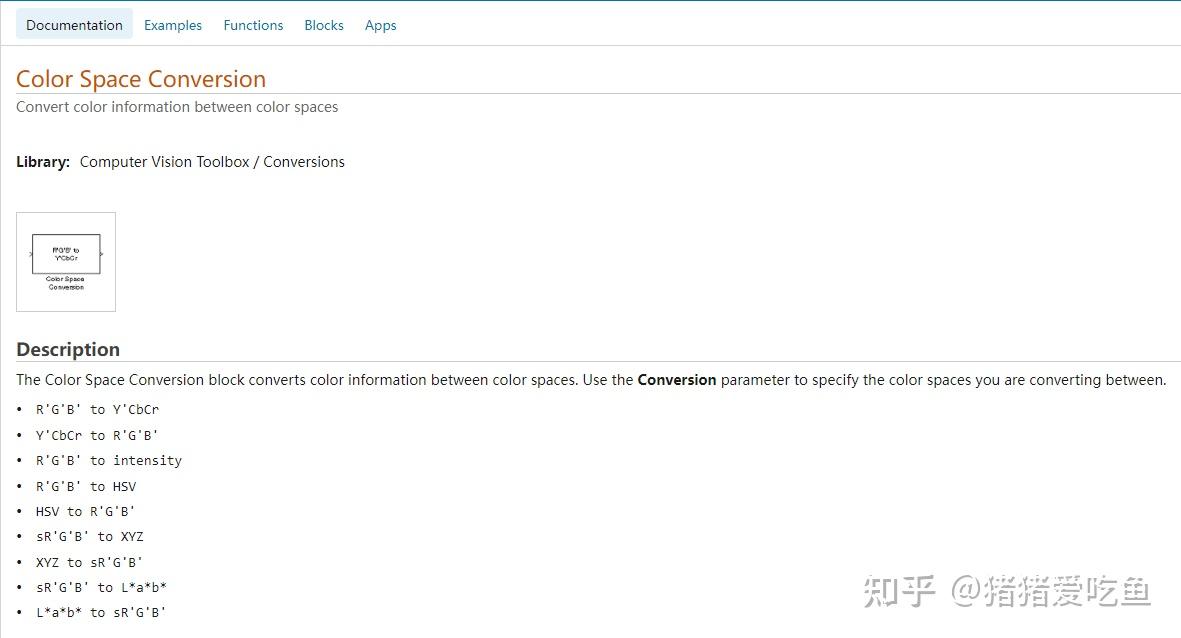Click the L*a*b* to sR'G'B' list item
Image resolution: width=1181 pixels, height=638 pixels.
(101, 612)
